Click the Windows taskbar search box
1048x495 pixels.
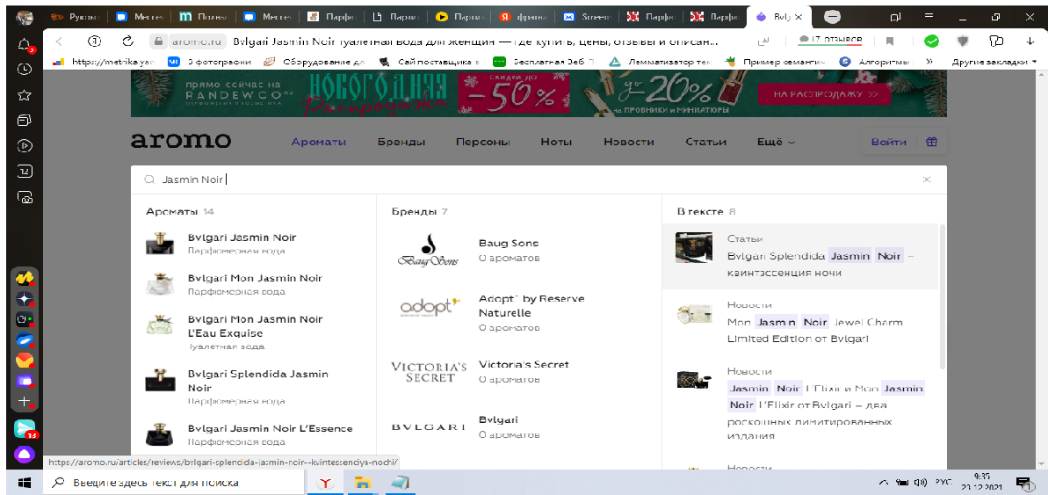(172, 482)
